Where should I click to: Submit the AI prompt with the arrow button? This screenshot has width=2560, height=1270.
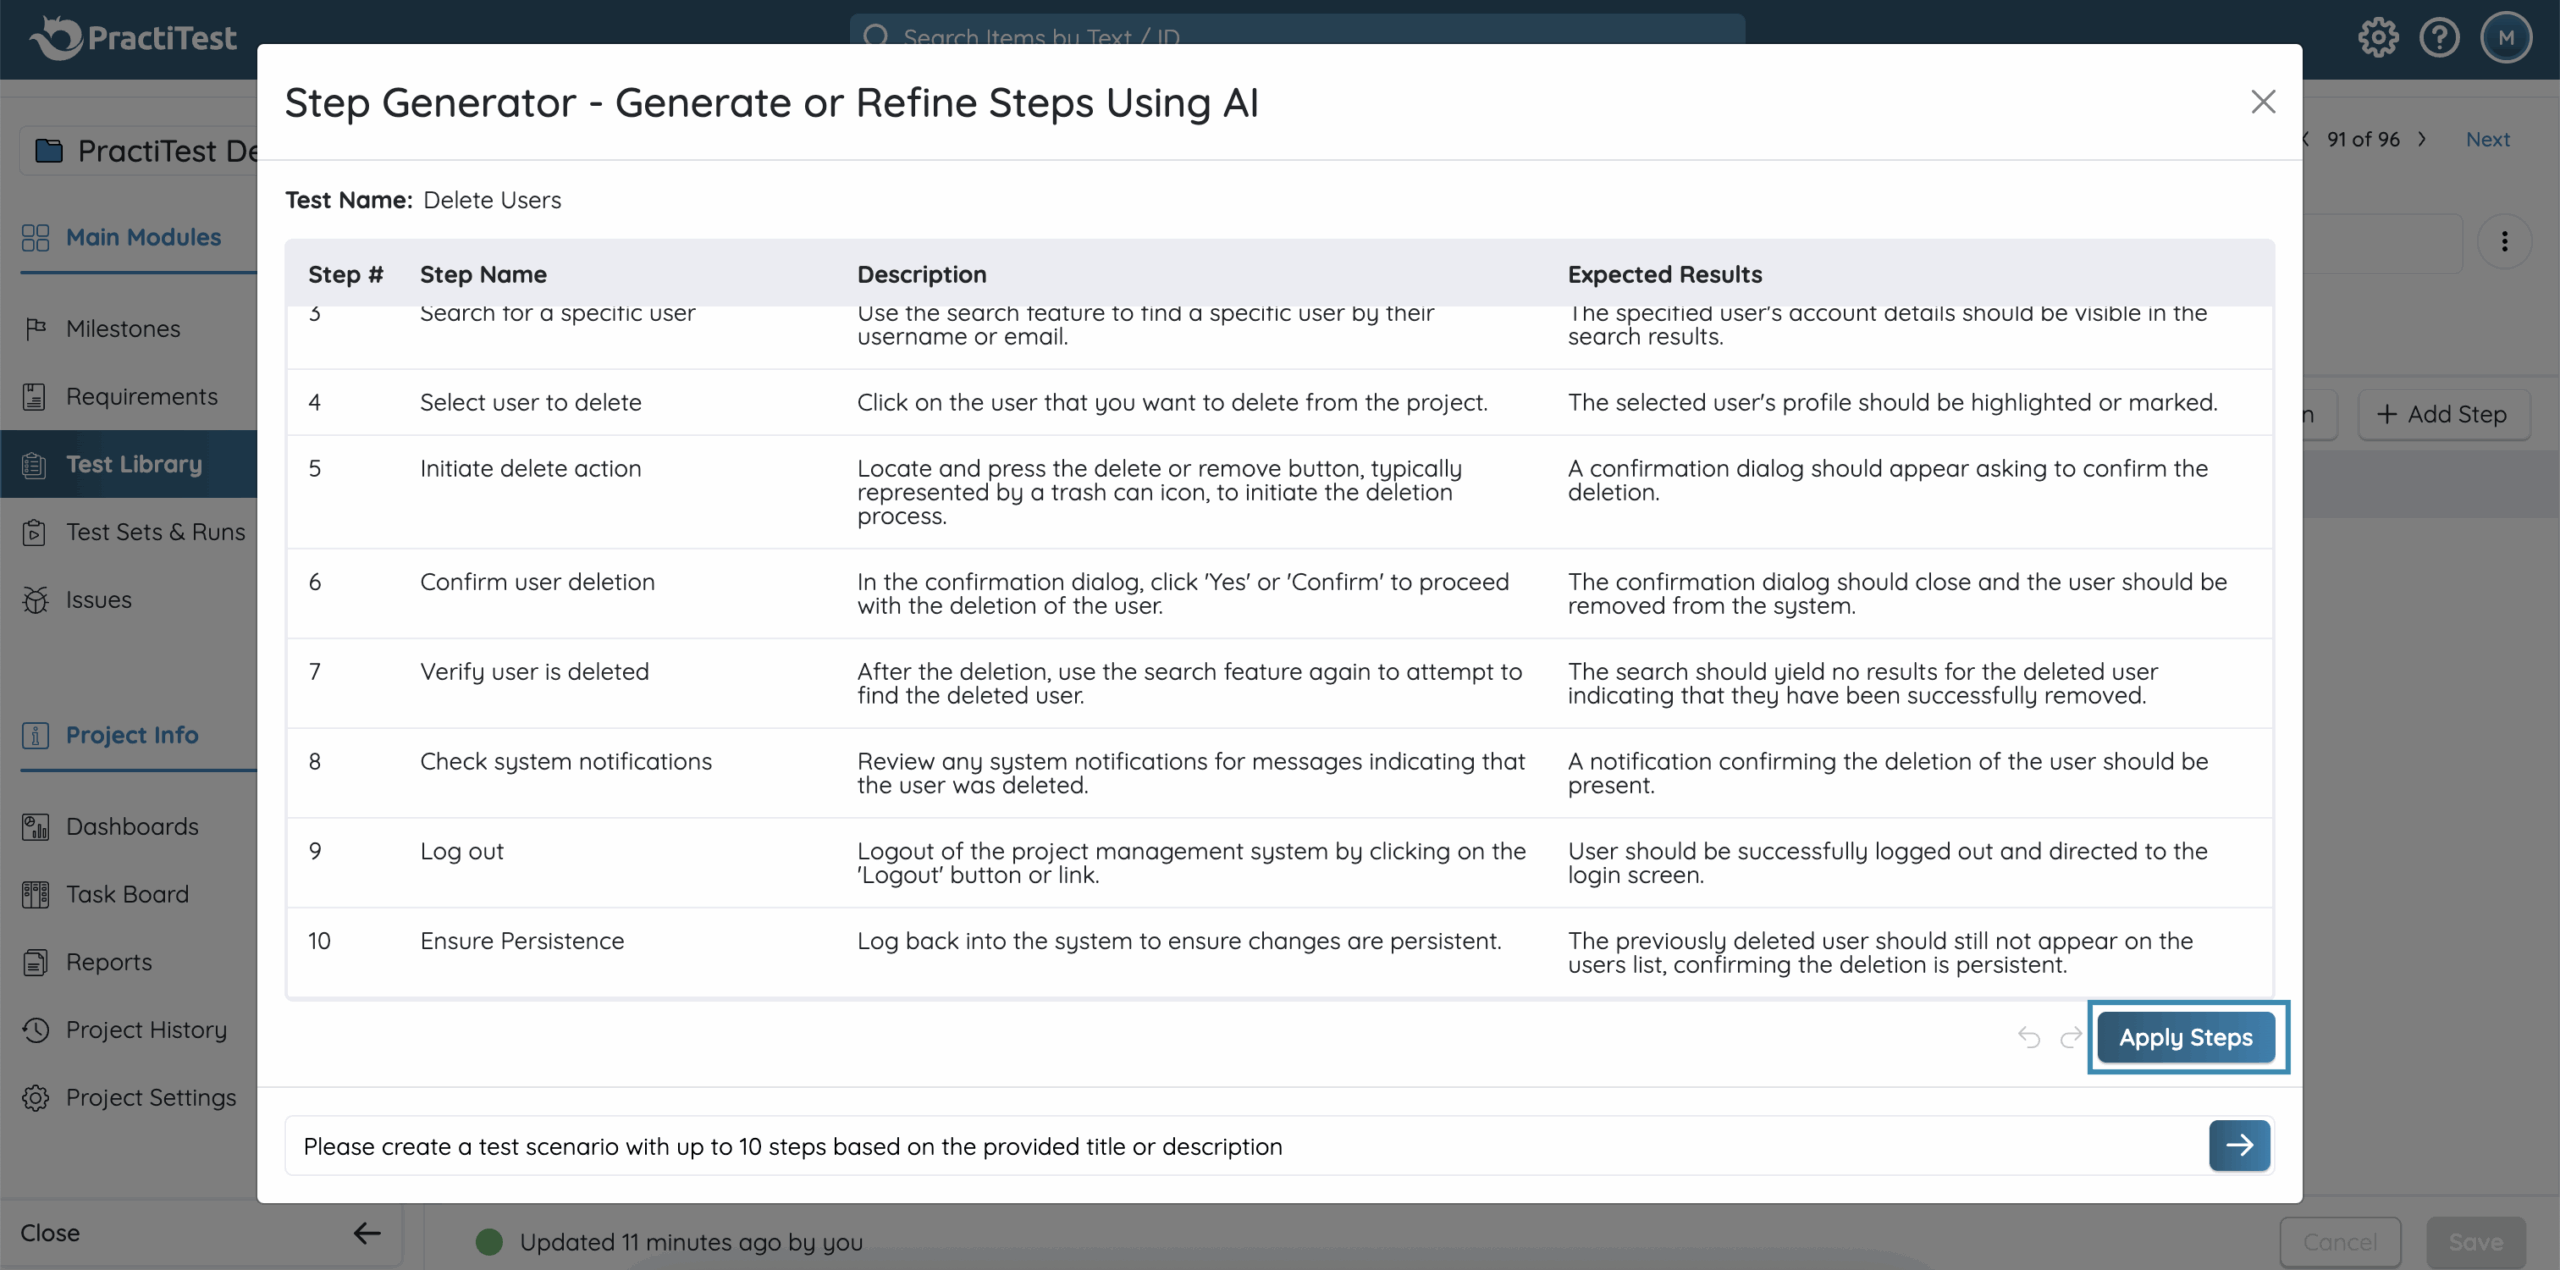coord(2240,1146)
